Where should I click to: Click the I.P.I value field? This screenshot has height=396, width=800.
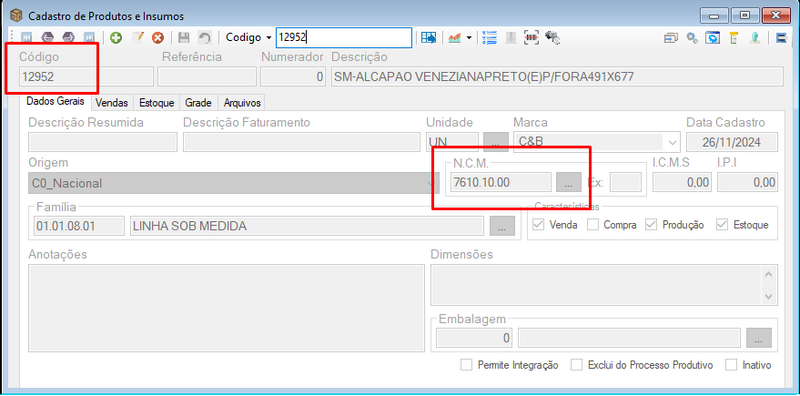coord(747,182)
